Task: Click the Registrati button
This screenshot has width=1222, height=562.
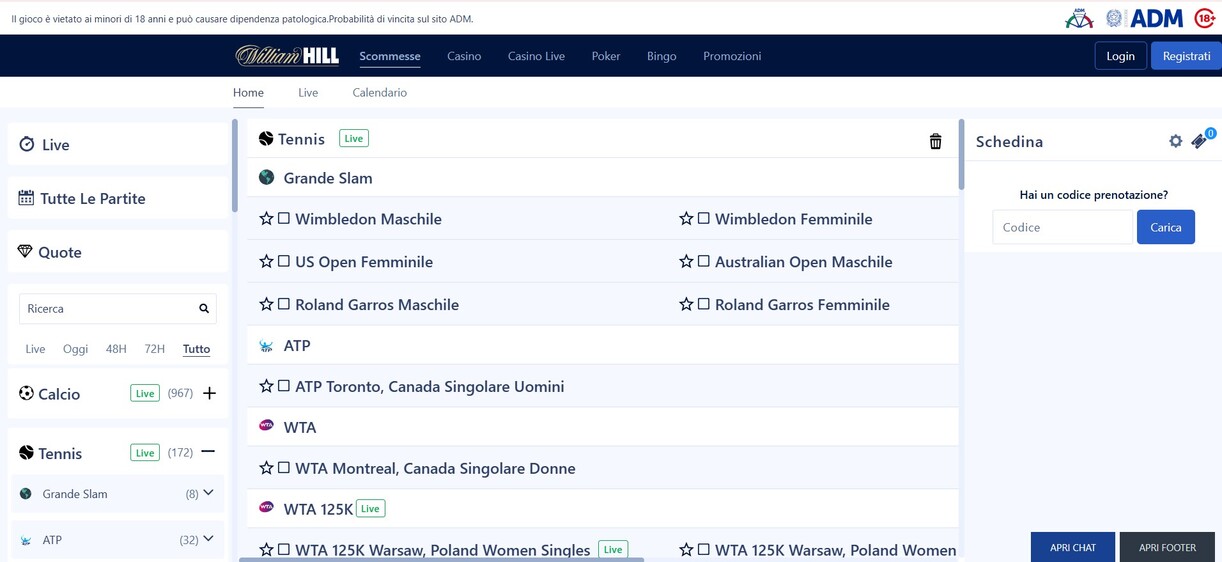Action: click(x=1187, y=56)
